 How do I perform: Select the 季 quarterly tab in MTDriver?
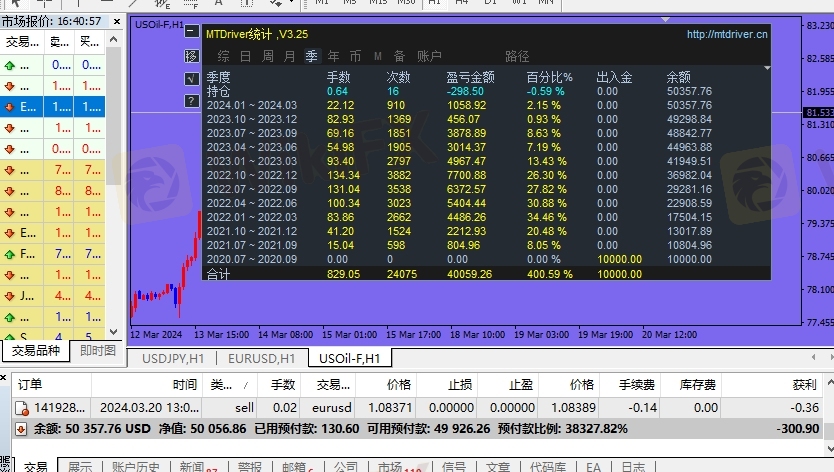[312, 56]
